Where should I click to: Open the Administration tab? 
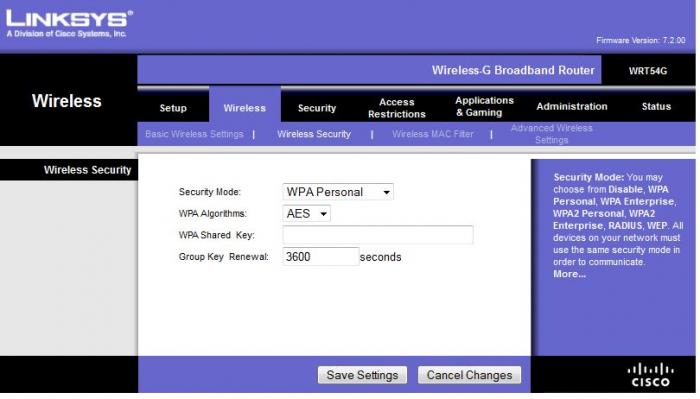572,106
